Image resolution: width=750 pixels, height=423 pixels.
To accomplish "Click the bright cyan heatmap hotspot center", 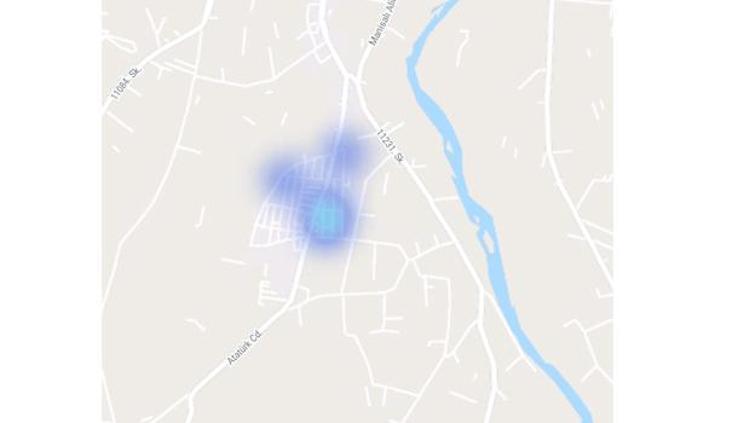I will [326, 215].
